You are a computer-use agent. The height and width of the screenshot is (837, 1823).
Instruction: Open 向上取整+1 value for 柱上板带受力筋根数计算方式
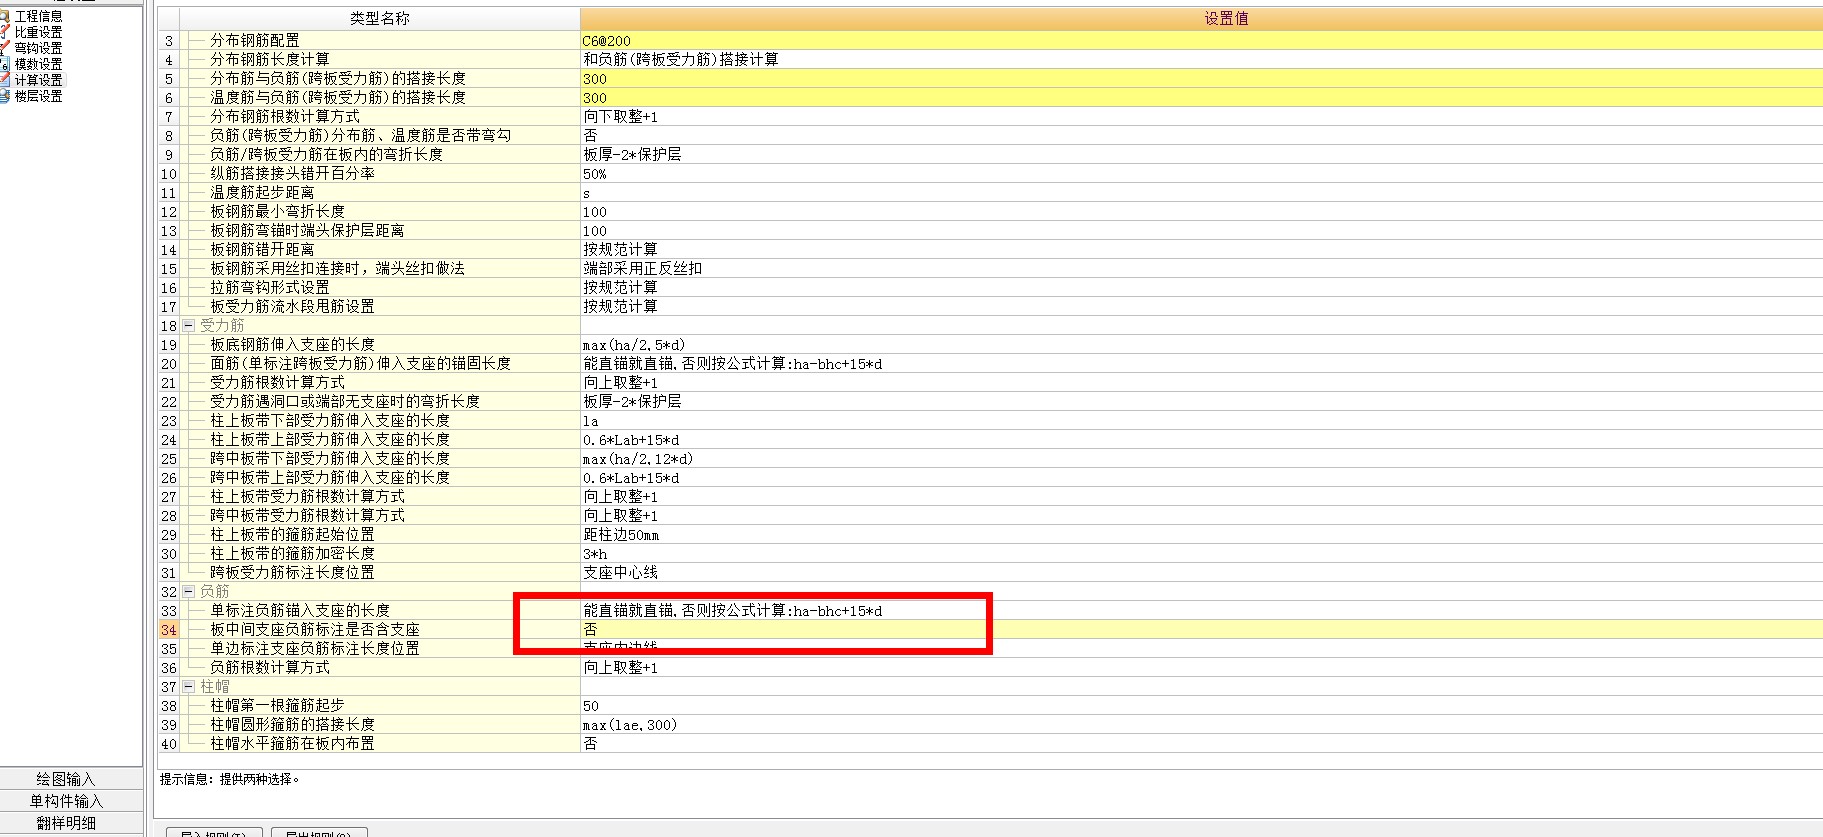pyautogui.click(x=1201, y=497)
